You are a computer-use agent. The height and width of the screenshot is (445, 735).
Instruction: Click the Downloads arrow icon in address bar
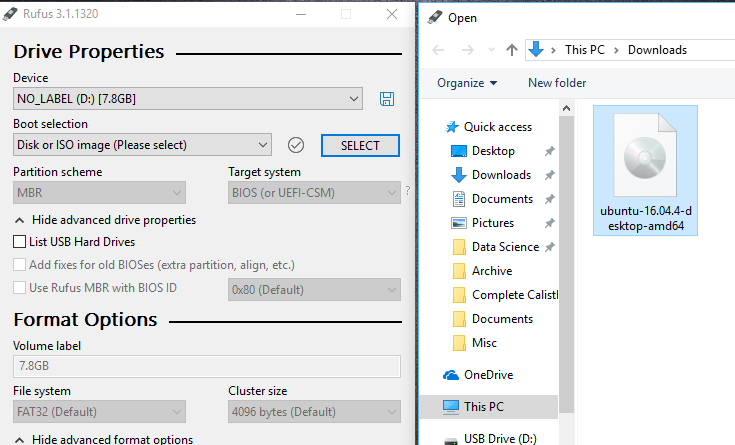(536, 49)
